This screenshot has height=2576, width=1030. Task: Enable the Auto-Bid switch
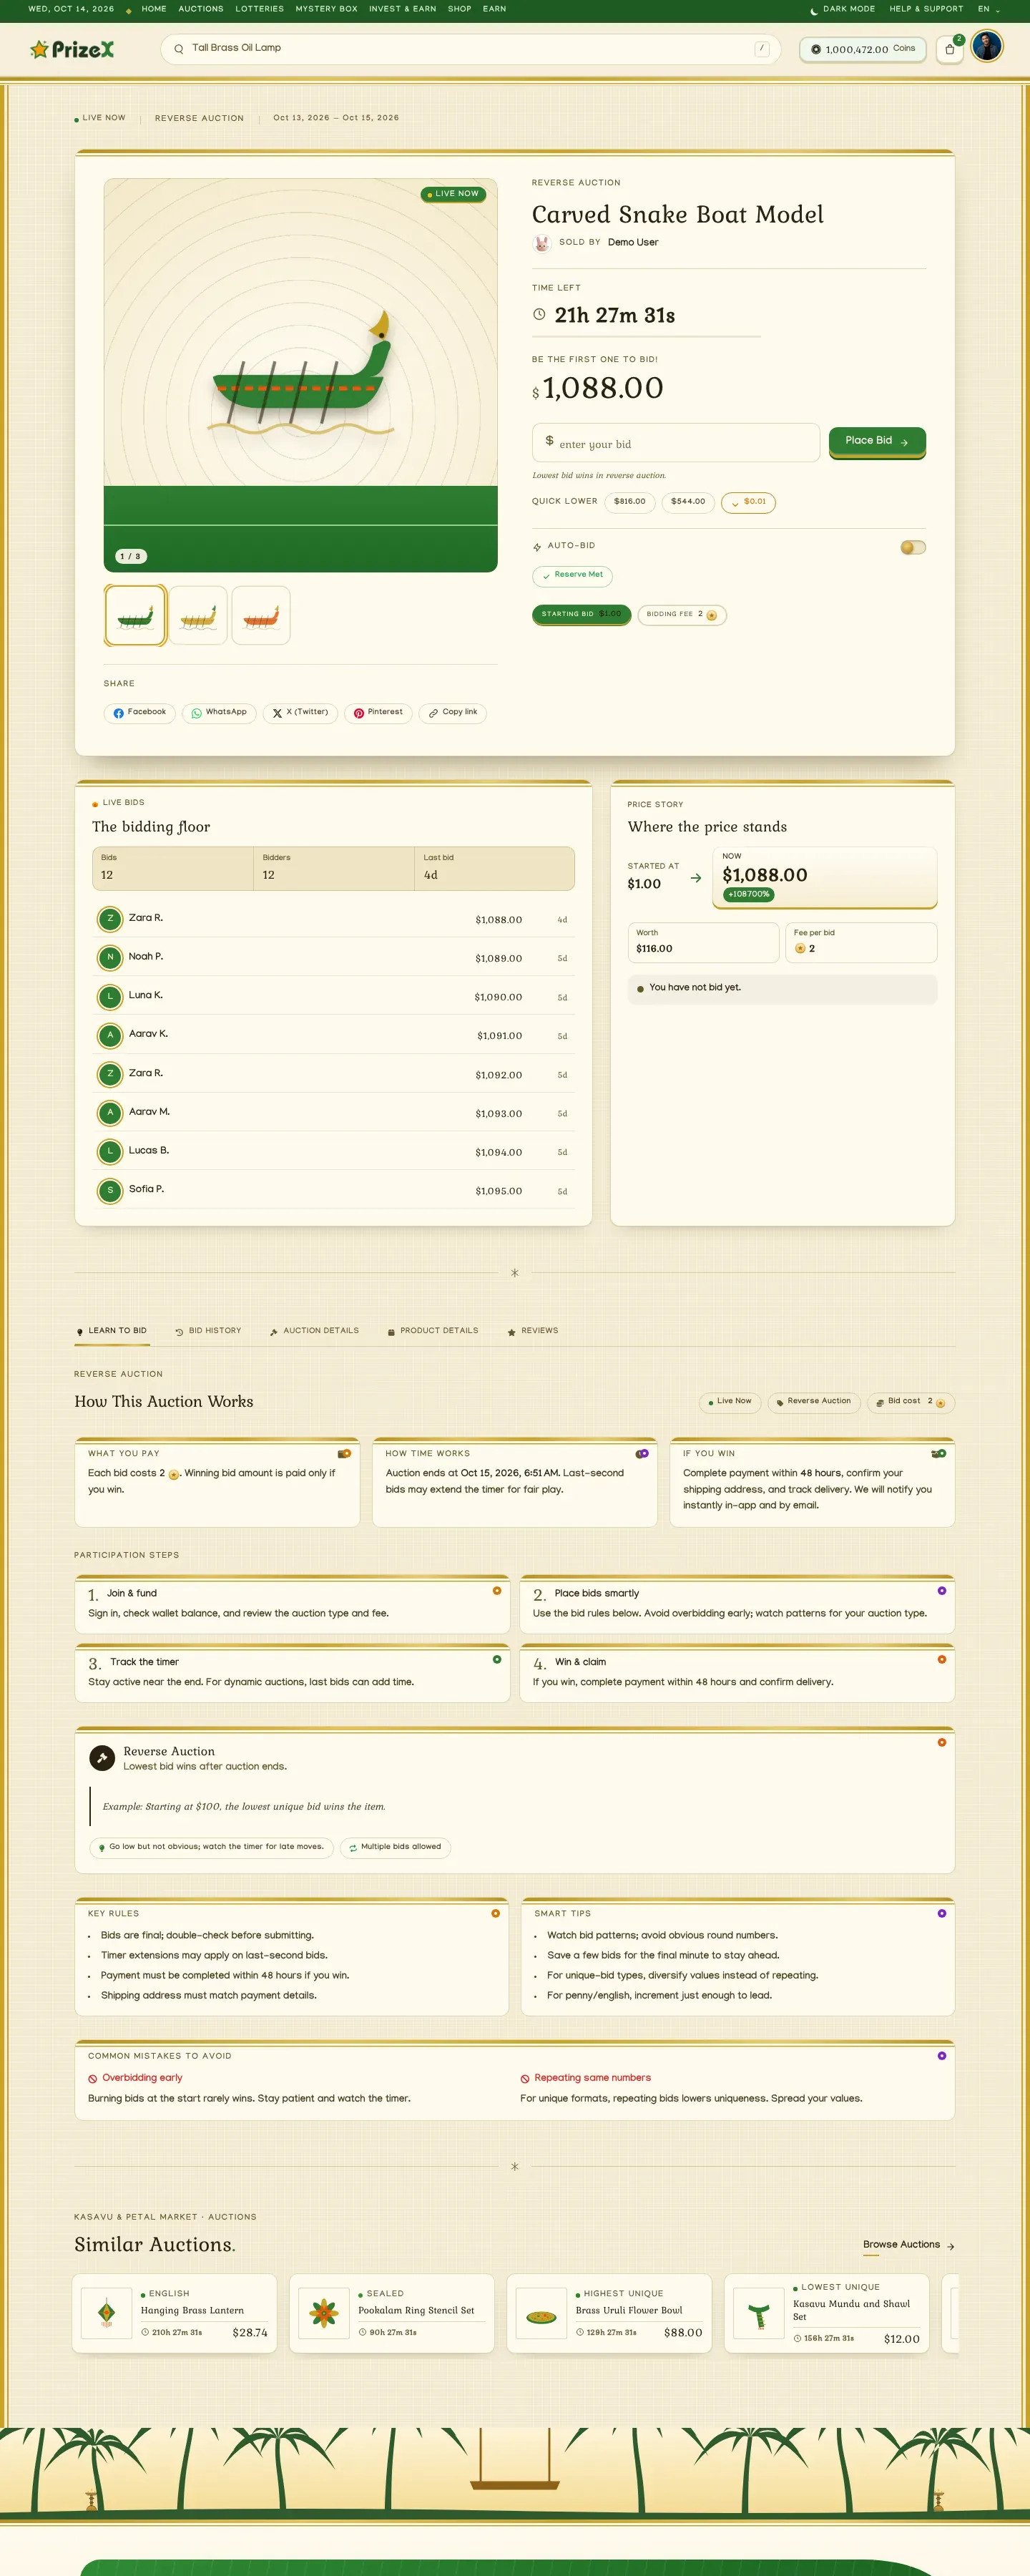(x=913, y=547)
